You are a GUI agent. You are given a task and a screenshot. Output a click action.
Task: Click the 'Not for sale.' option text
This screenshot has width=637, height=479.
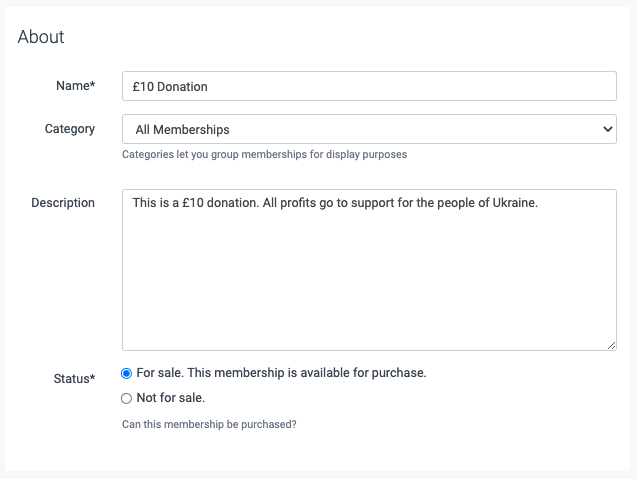click(171, 398)
